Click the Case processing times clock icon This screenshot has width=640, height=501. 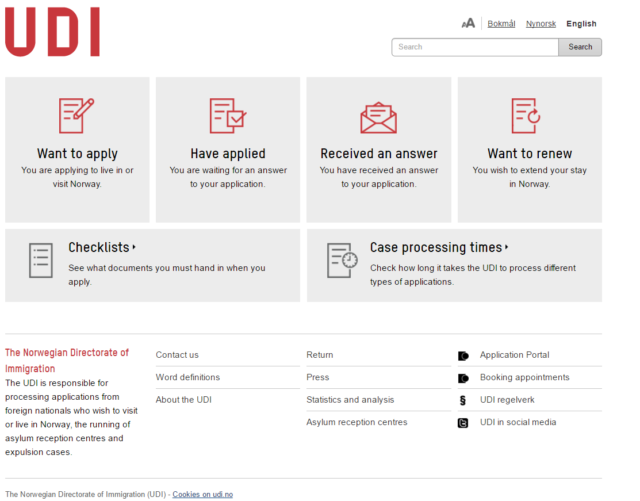click(x=342, y=261)
